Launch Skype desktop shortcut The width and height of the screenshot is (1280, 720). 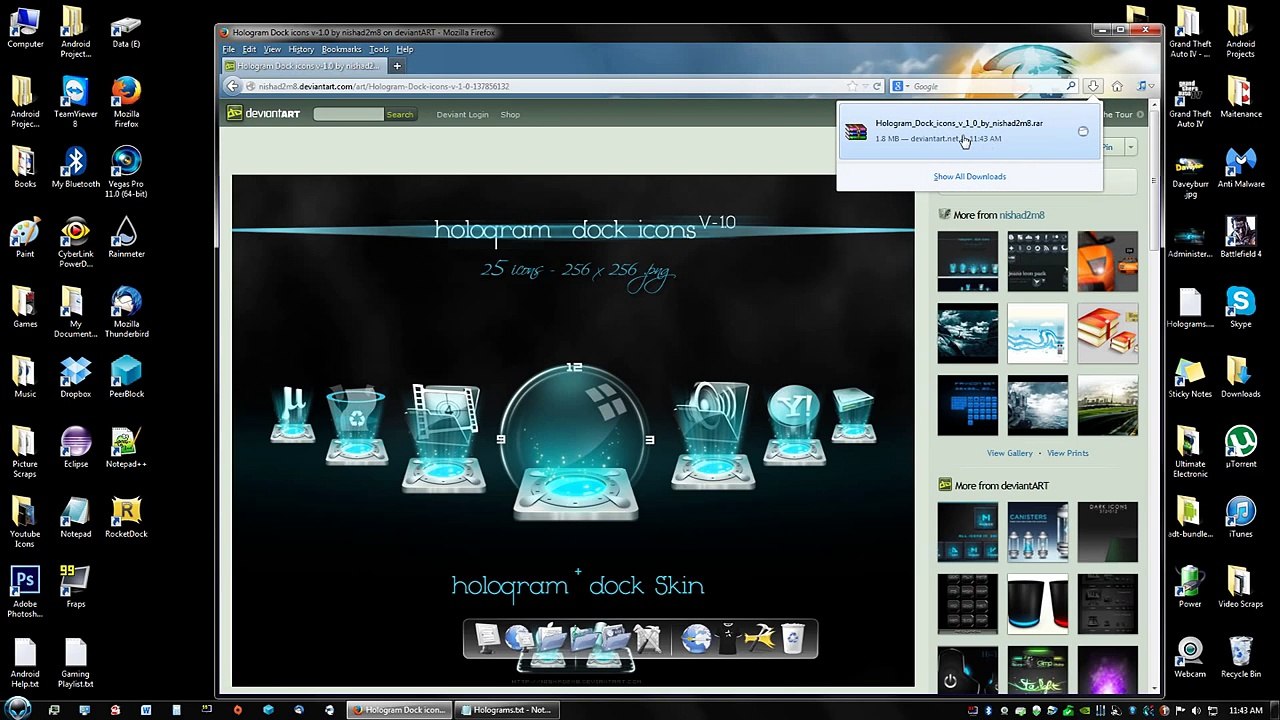[1240, 308]
